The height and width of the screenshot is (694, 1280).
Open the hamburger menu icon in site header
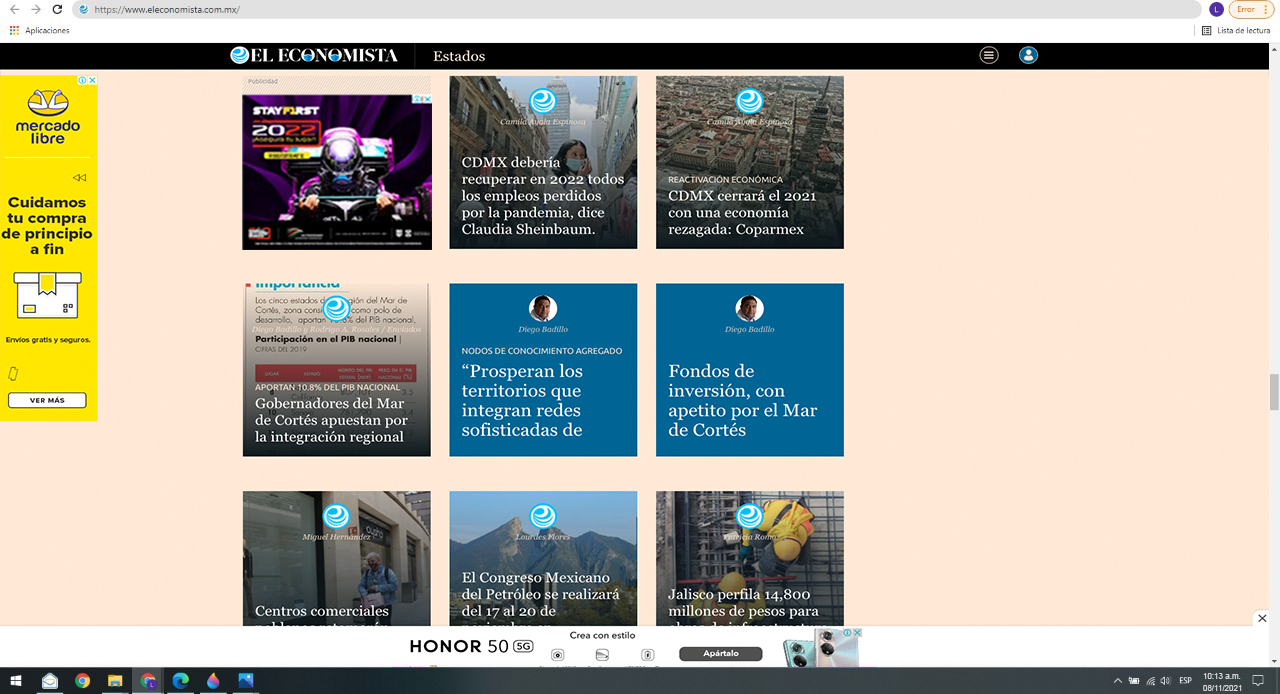click(x=989, y=55)
